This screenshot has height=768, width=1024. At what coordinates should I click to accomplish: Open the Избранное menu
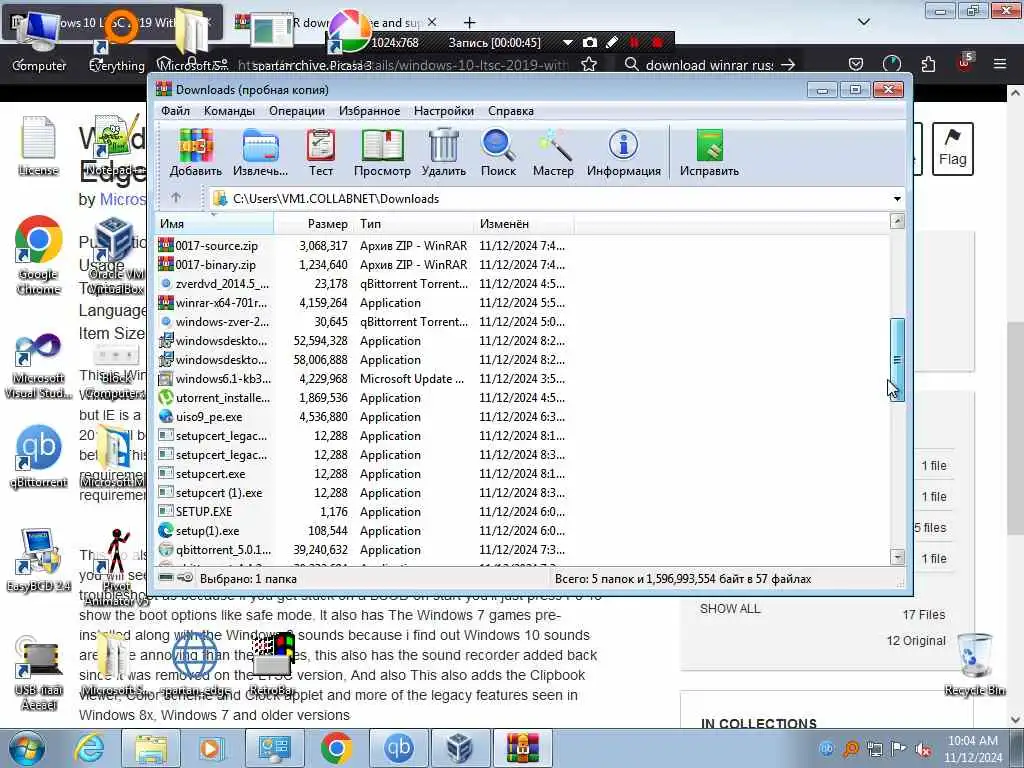point(370,111)
